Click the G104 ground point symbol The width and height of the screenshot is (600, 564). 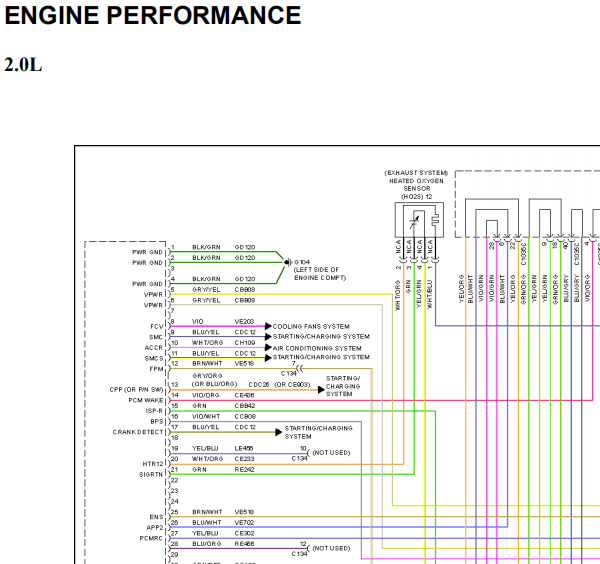[287, 262]
